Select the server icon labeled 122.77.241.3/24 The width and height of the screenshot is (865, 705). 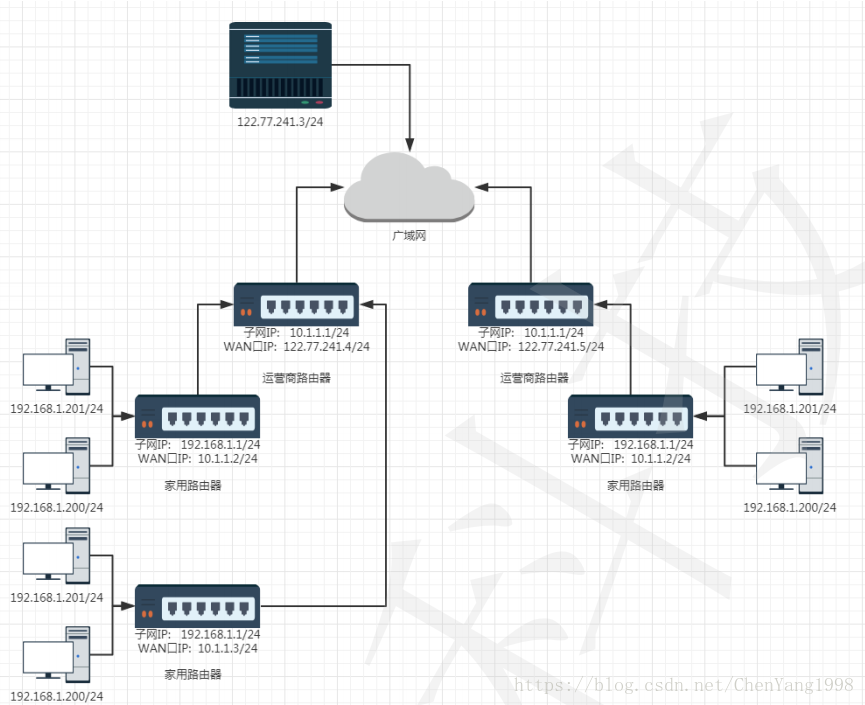click(280, 65)
